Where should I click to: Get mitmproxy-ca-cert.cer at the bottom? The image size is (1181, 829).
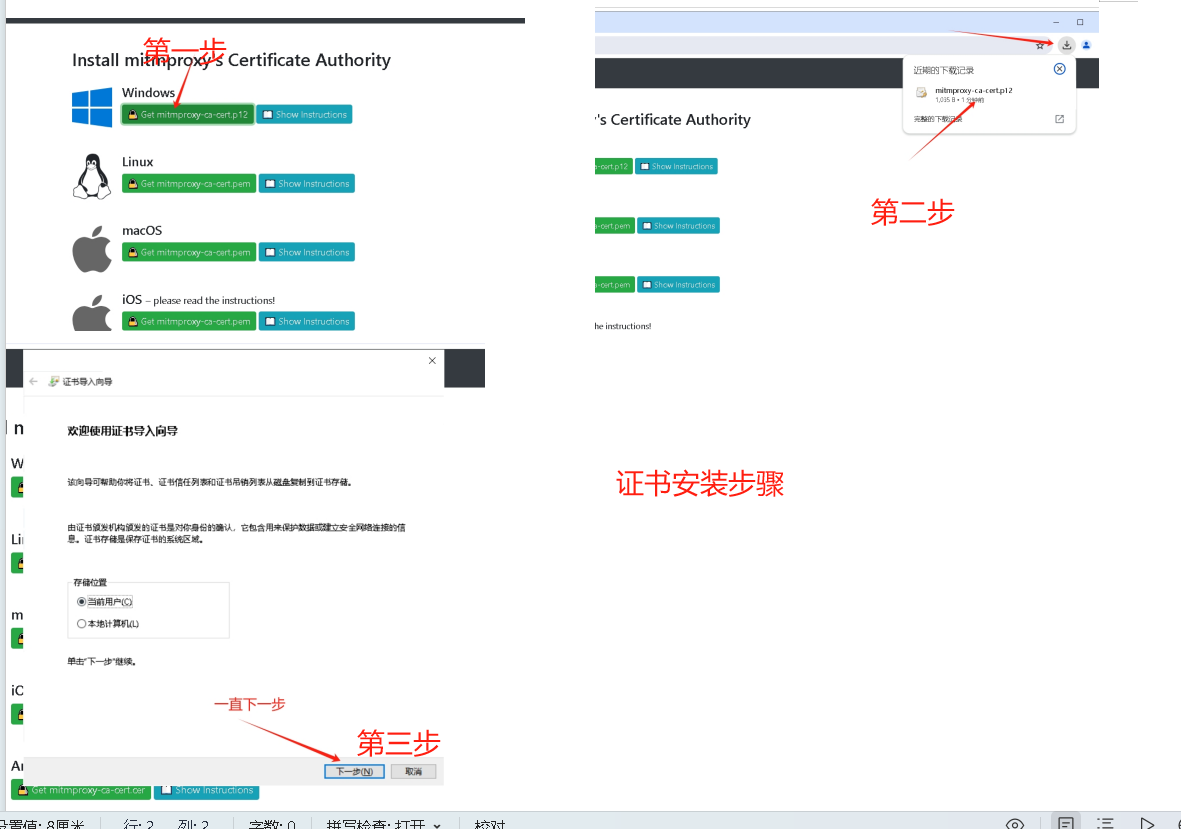81,791
